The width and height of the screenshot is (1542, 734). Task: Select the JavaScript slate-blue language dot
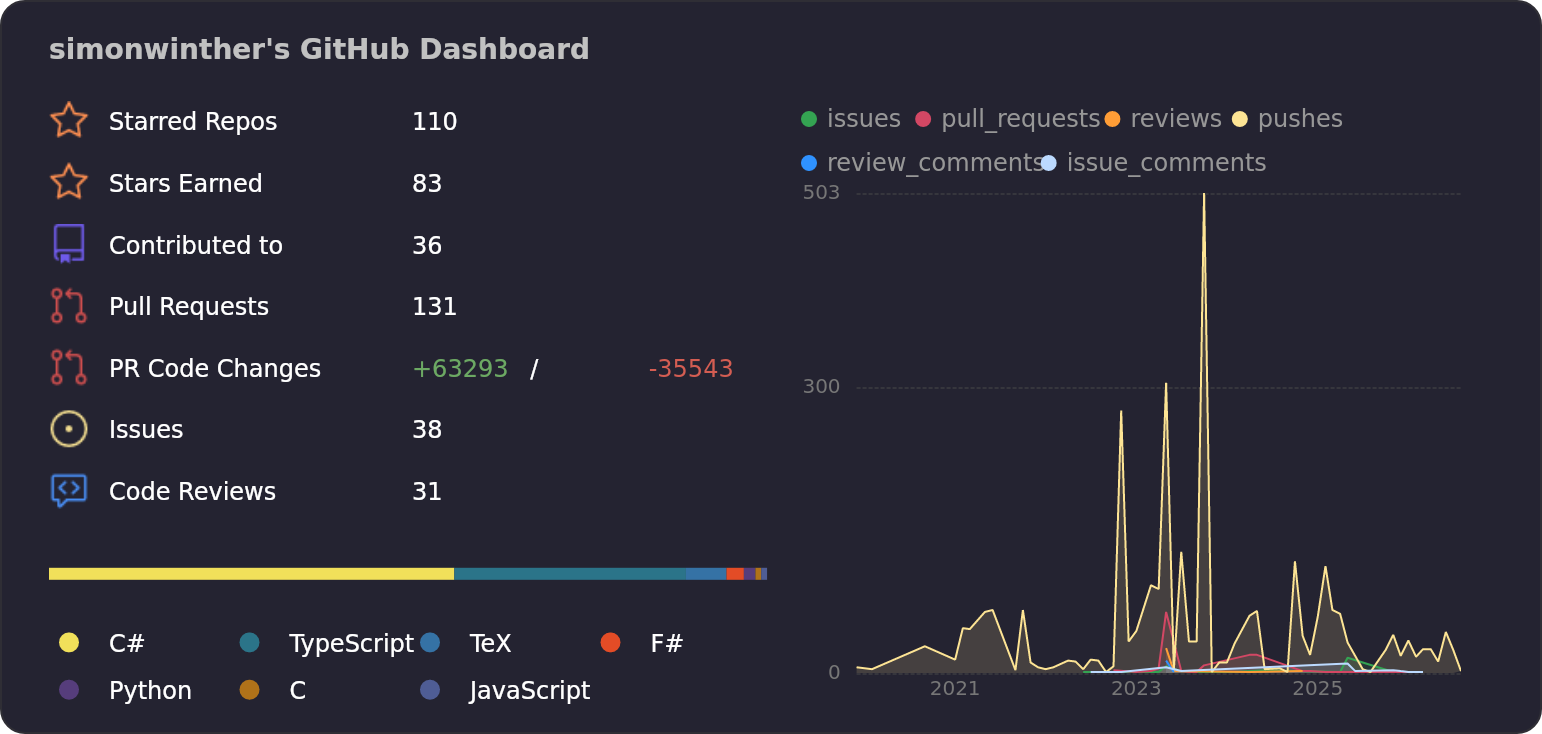[430, 690]
